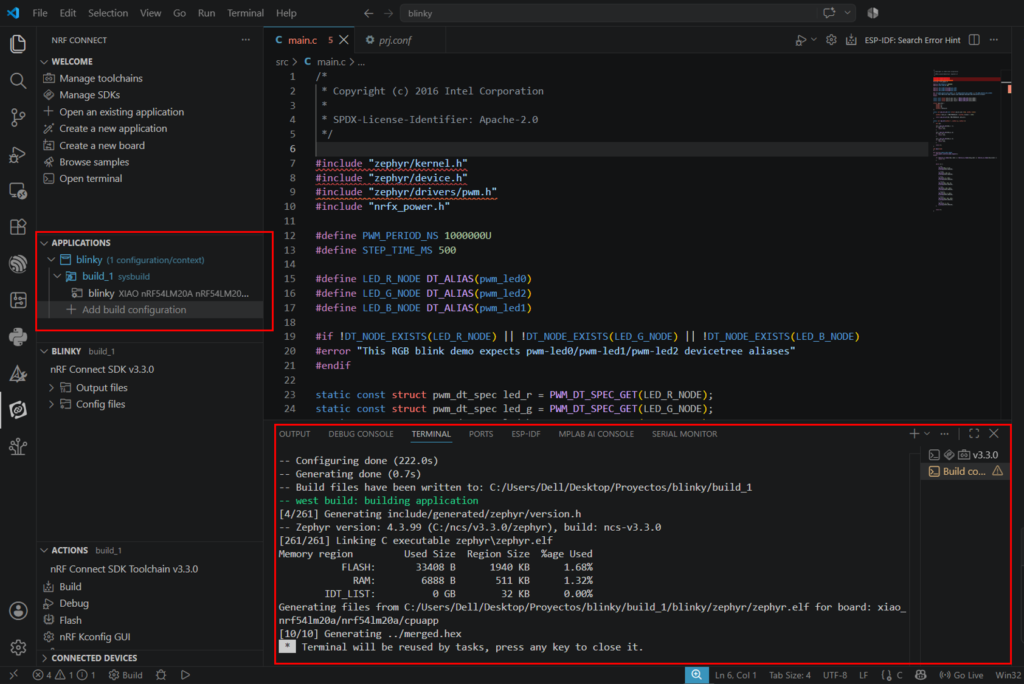Split the editor to the right
Image resolution: width=1024 pixels, height=684 pixels.
pyautogui.click(x=974, y=40)
